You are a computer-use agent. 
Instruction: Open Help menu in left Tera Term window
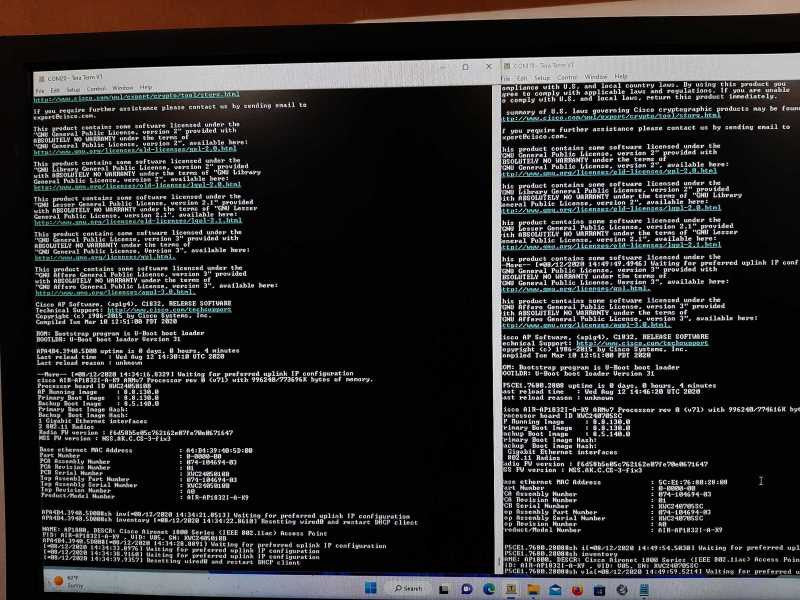(146, 87)
